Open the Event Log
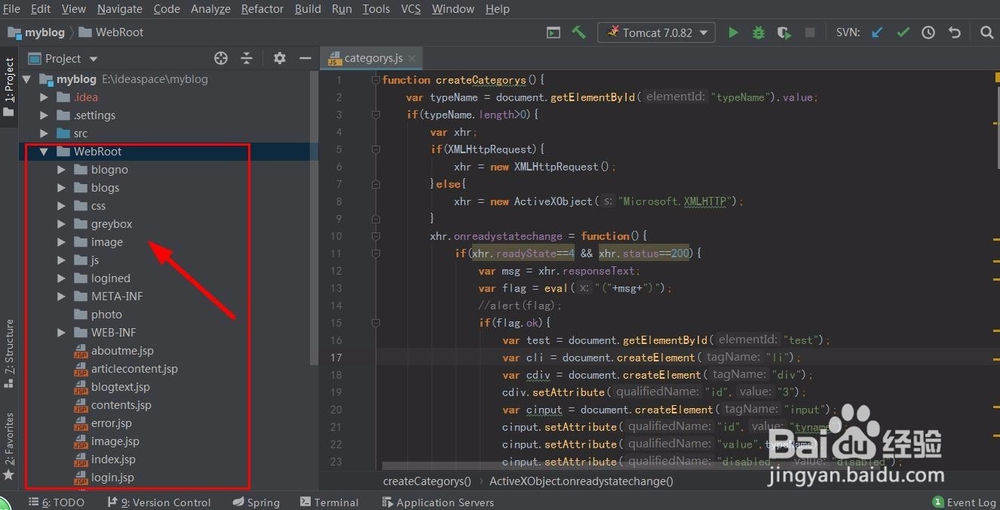Screen dimensions: 1000x510 coord(964,502)
